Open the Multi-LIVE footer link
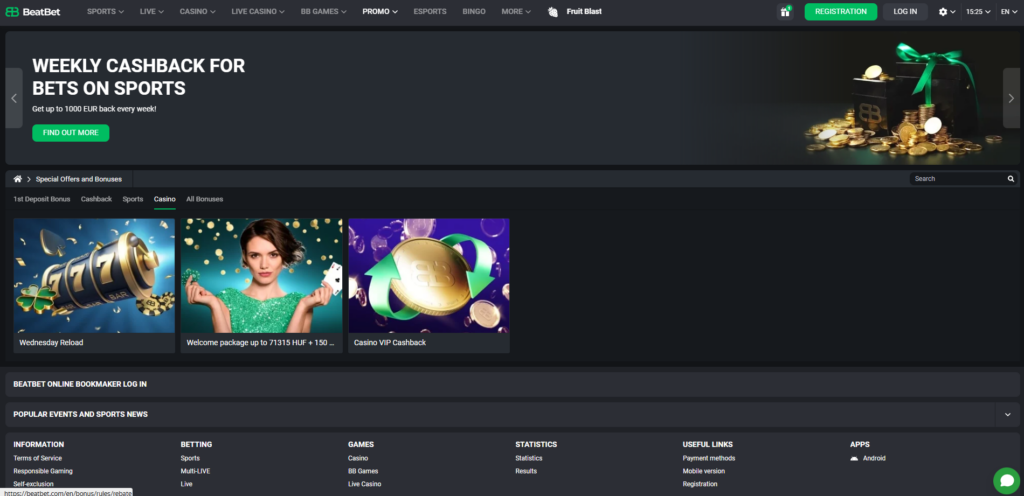 [x=195, y=471]
